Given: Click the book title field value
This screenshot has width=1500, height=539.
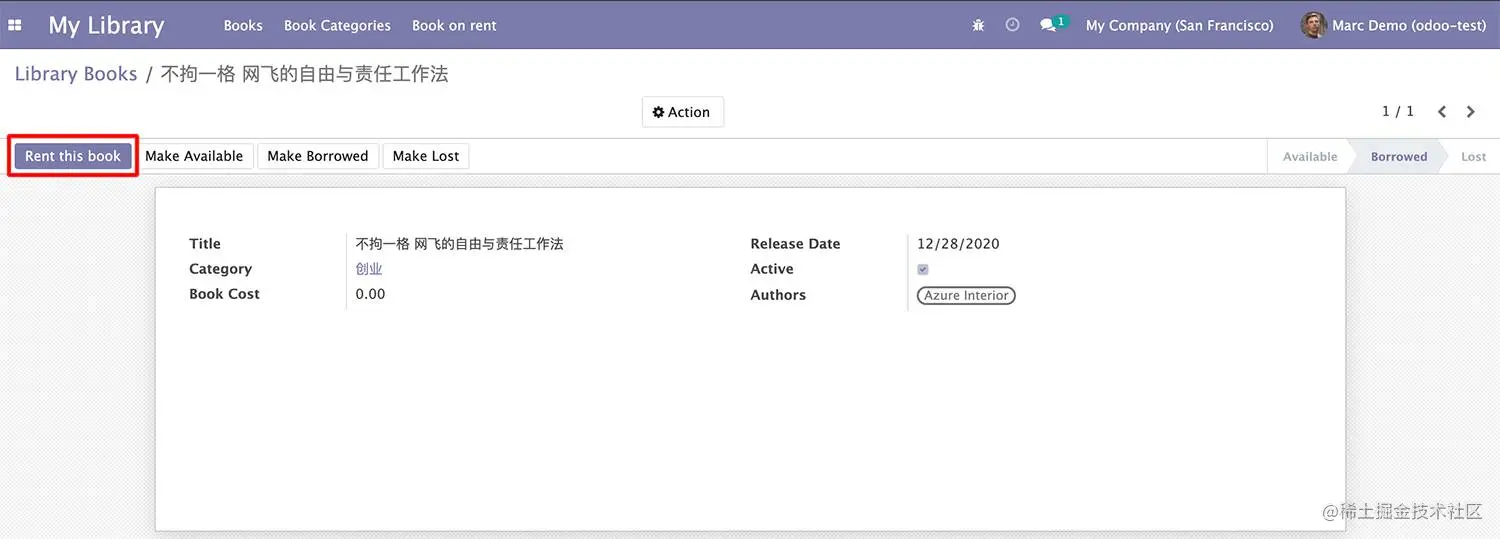Looking at the screenshot, I should (x=460, y=244).
